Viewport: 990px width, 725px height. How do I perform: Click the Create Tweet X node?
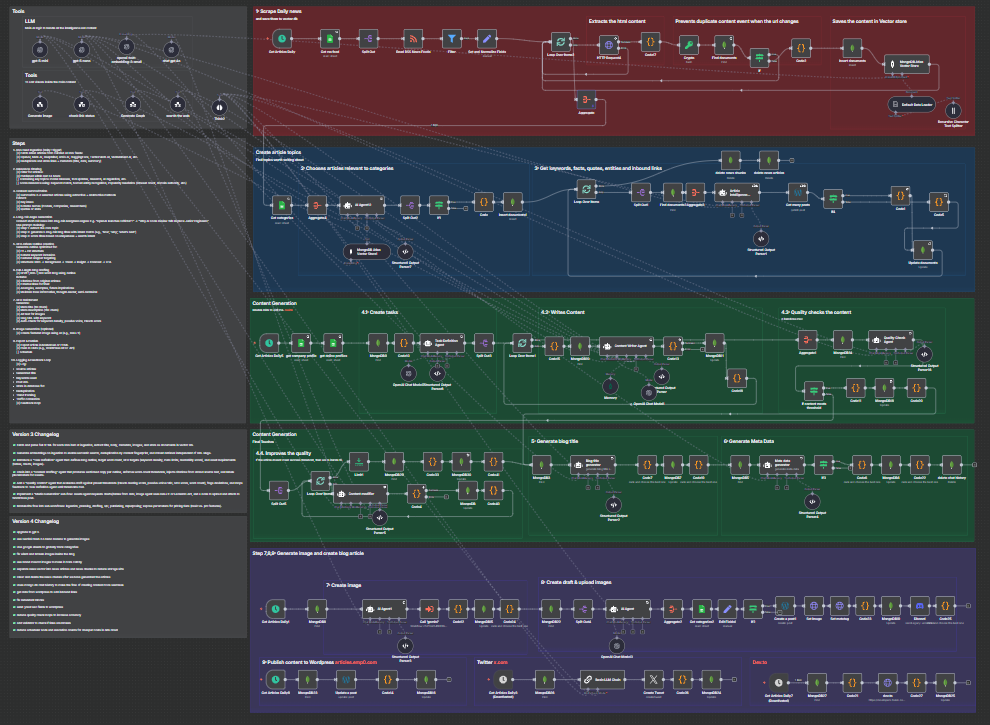(651, 680)
